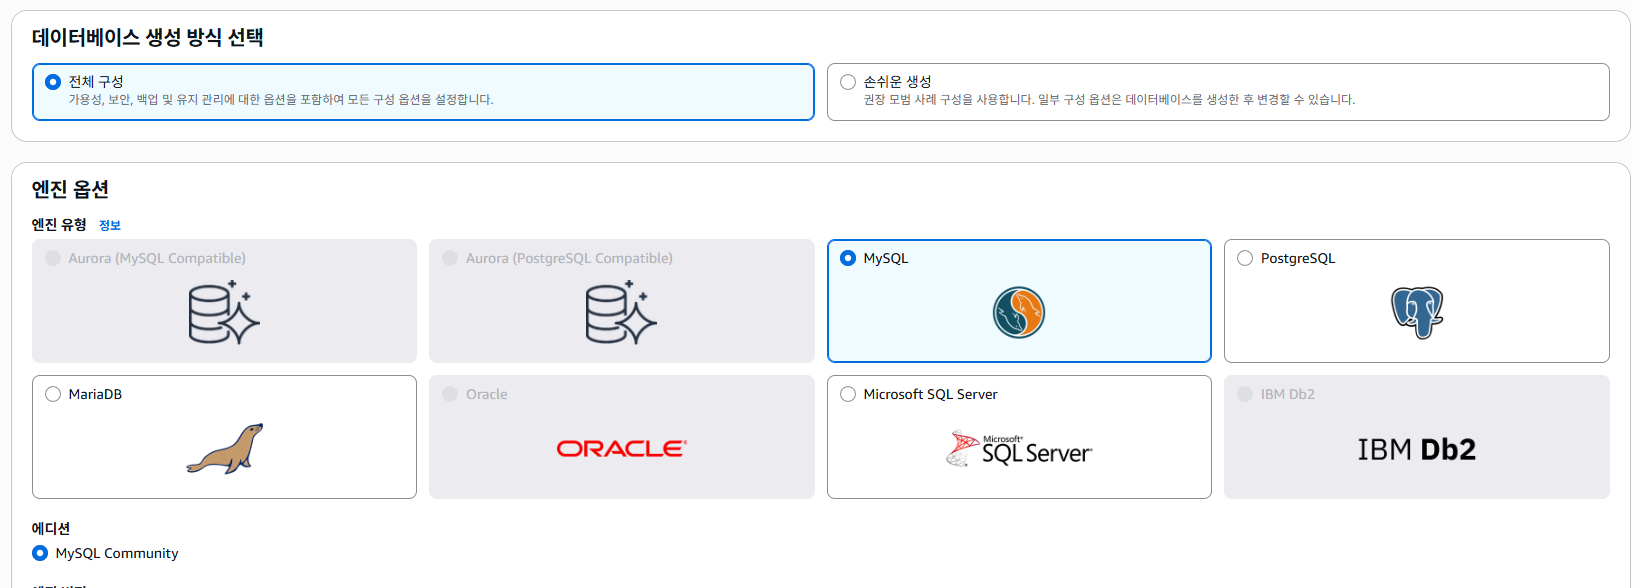Click the Oracle engine radio button
This screenshot has height=588, width=1633.
(x=450, y=394)
